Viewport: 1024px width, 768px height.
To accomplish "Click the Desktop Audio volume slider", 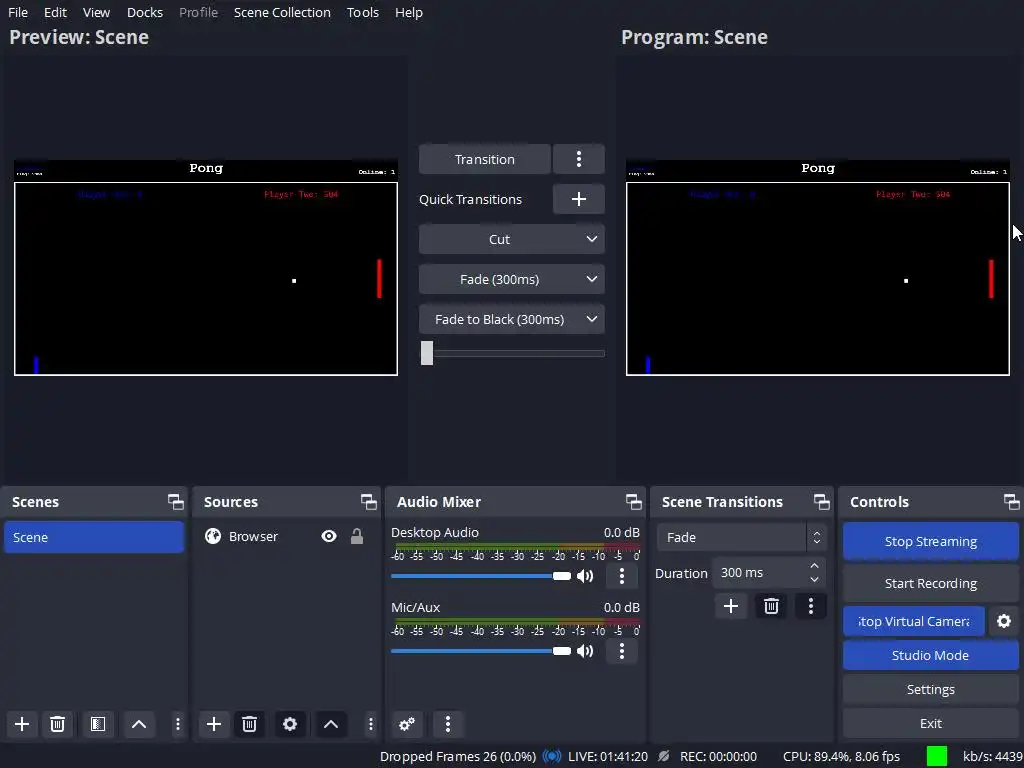I will point(481,576).
